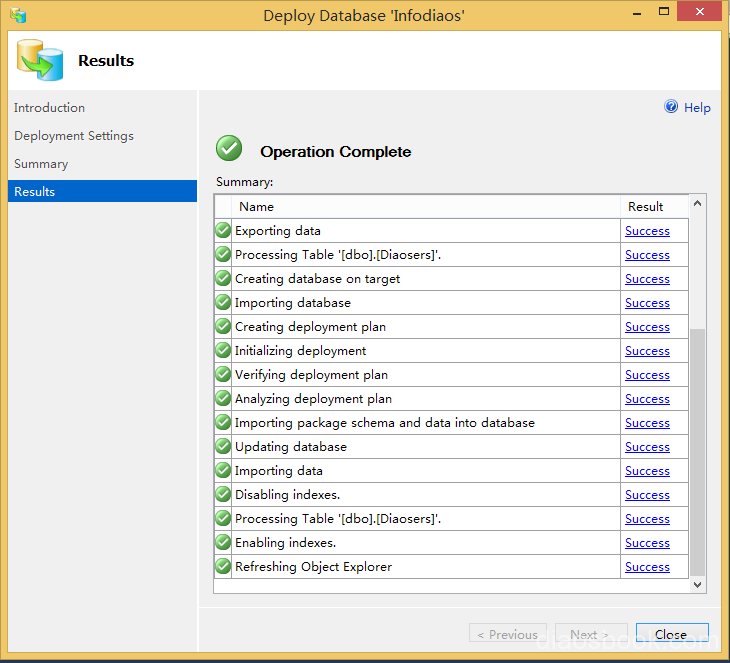Click the scroll down arrow of the summary list
The image size is (730, 663).
coord(697,584)
